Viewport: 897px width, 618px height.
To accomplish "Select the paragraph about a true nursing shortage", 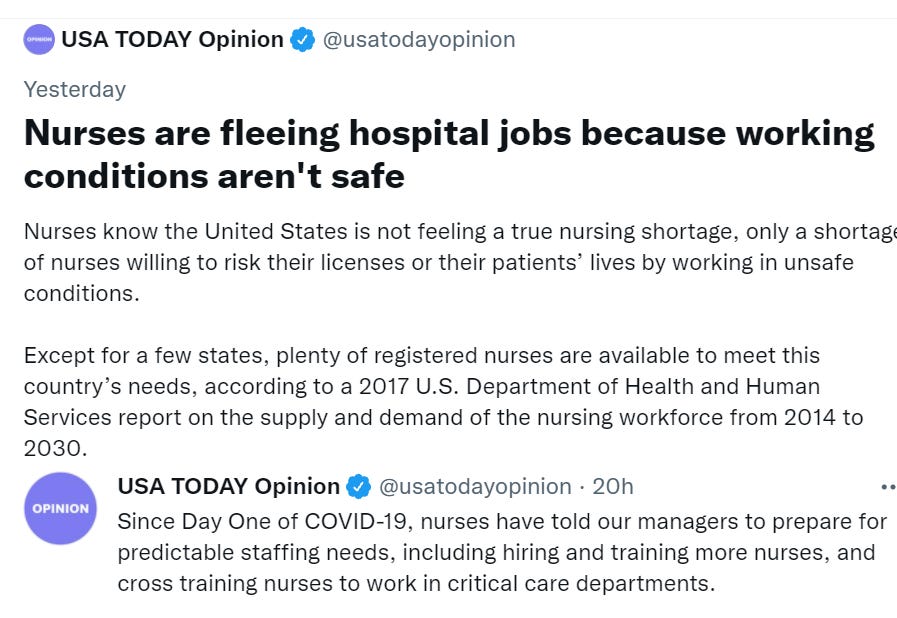I will 460,262.
